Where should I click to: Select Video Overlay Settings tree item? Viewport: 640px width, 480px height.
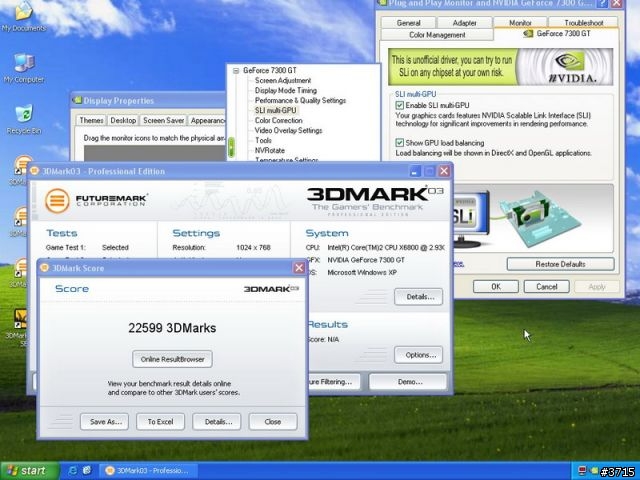[288, 130]
